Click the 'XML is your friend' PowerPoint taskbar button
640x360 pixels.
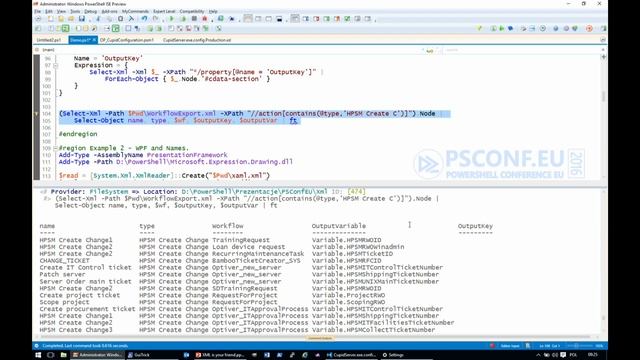click(x=220, y=355)
